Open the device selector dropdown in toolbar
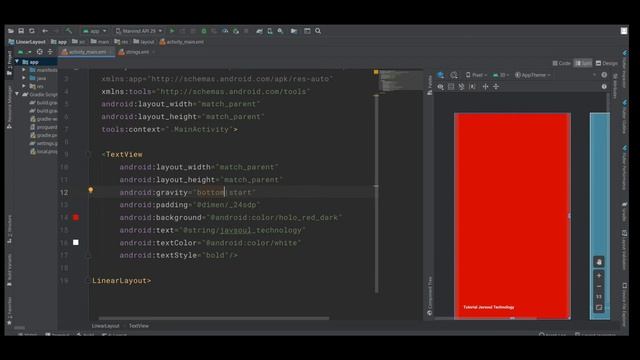Viewport: 640px width, 360px height. [x=139, y=31]
